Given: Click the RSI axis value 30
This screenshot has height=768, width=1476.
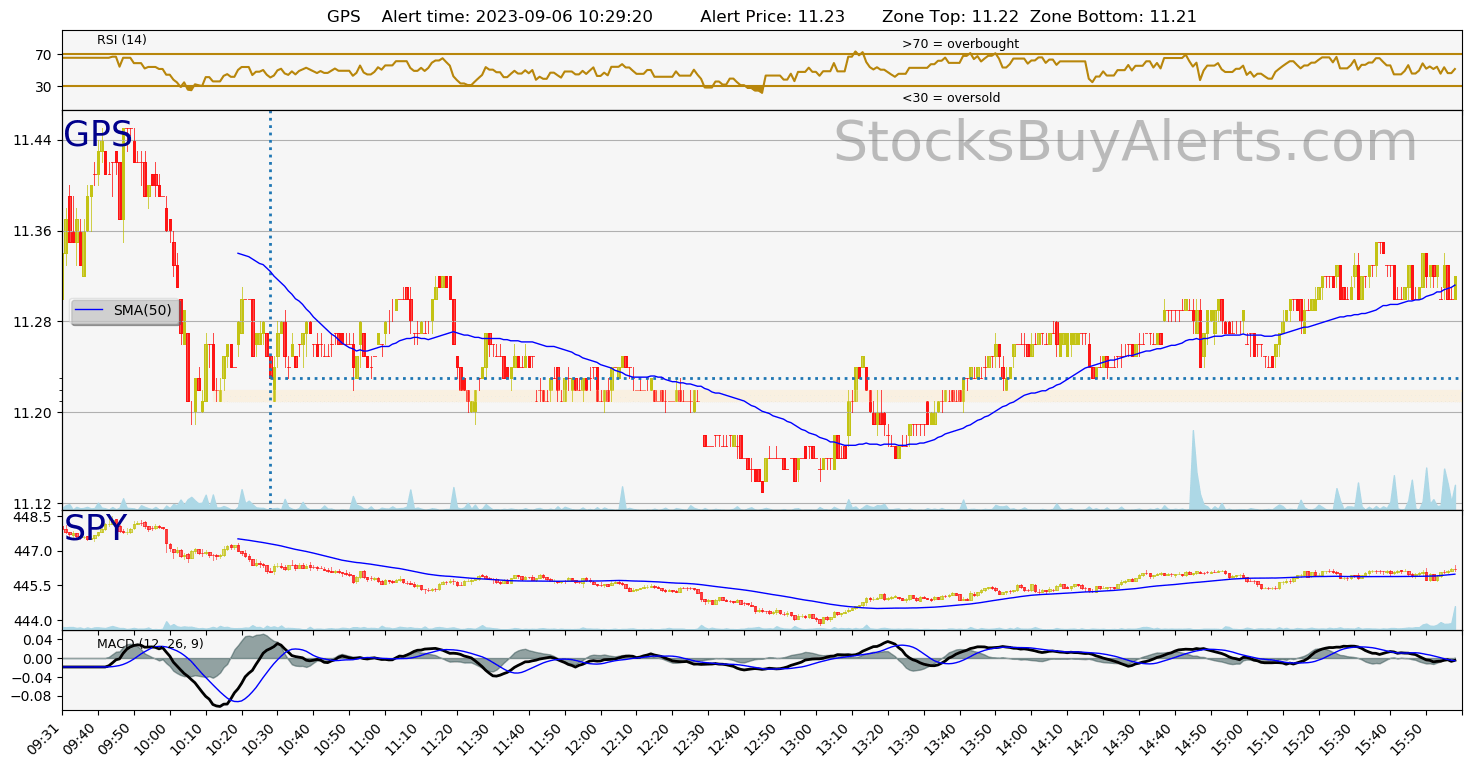Looking at the screenshot, I should point(44,87).
